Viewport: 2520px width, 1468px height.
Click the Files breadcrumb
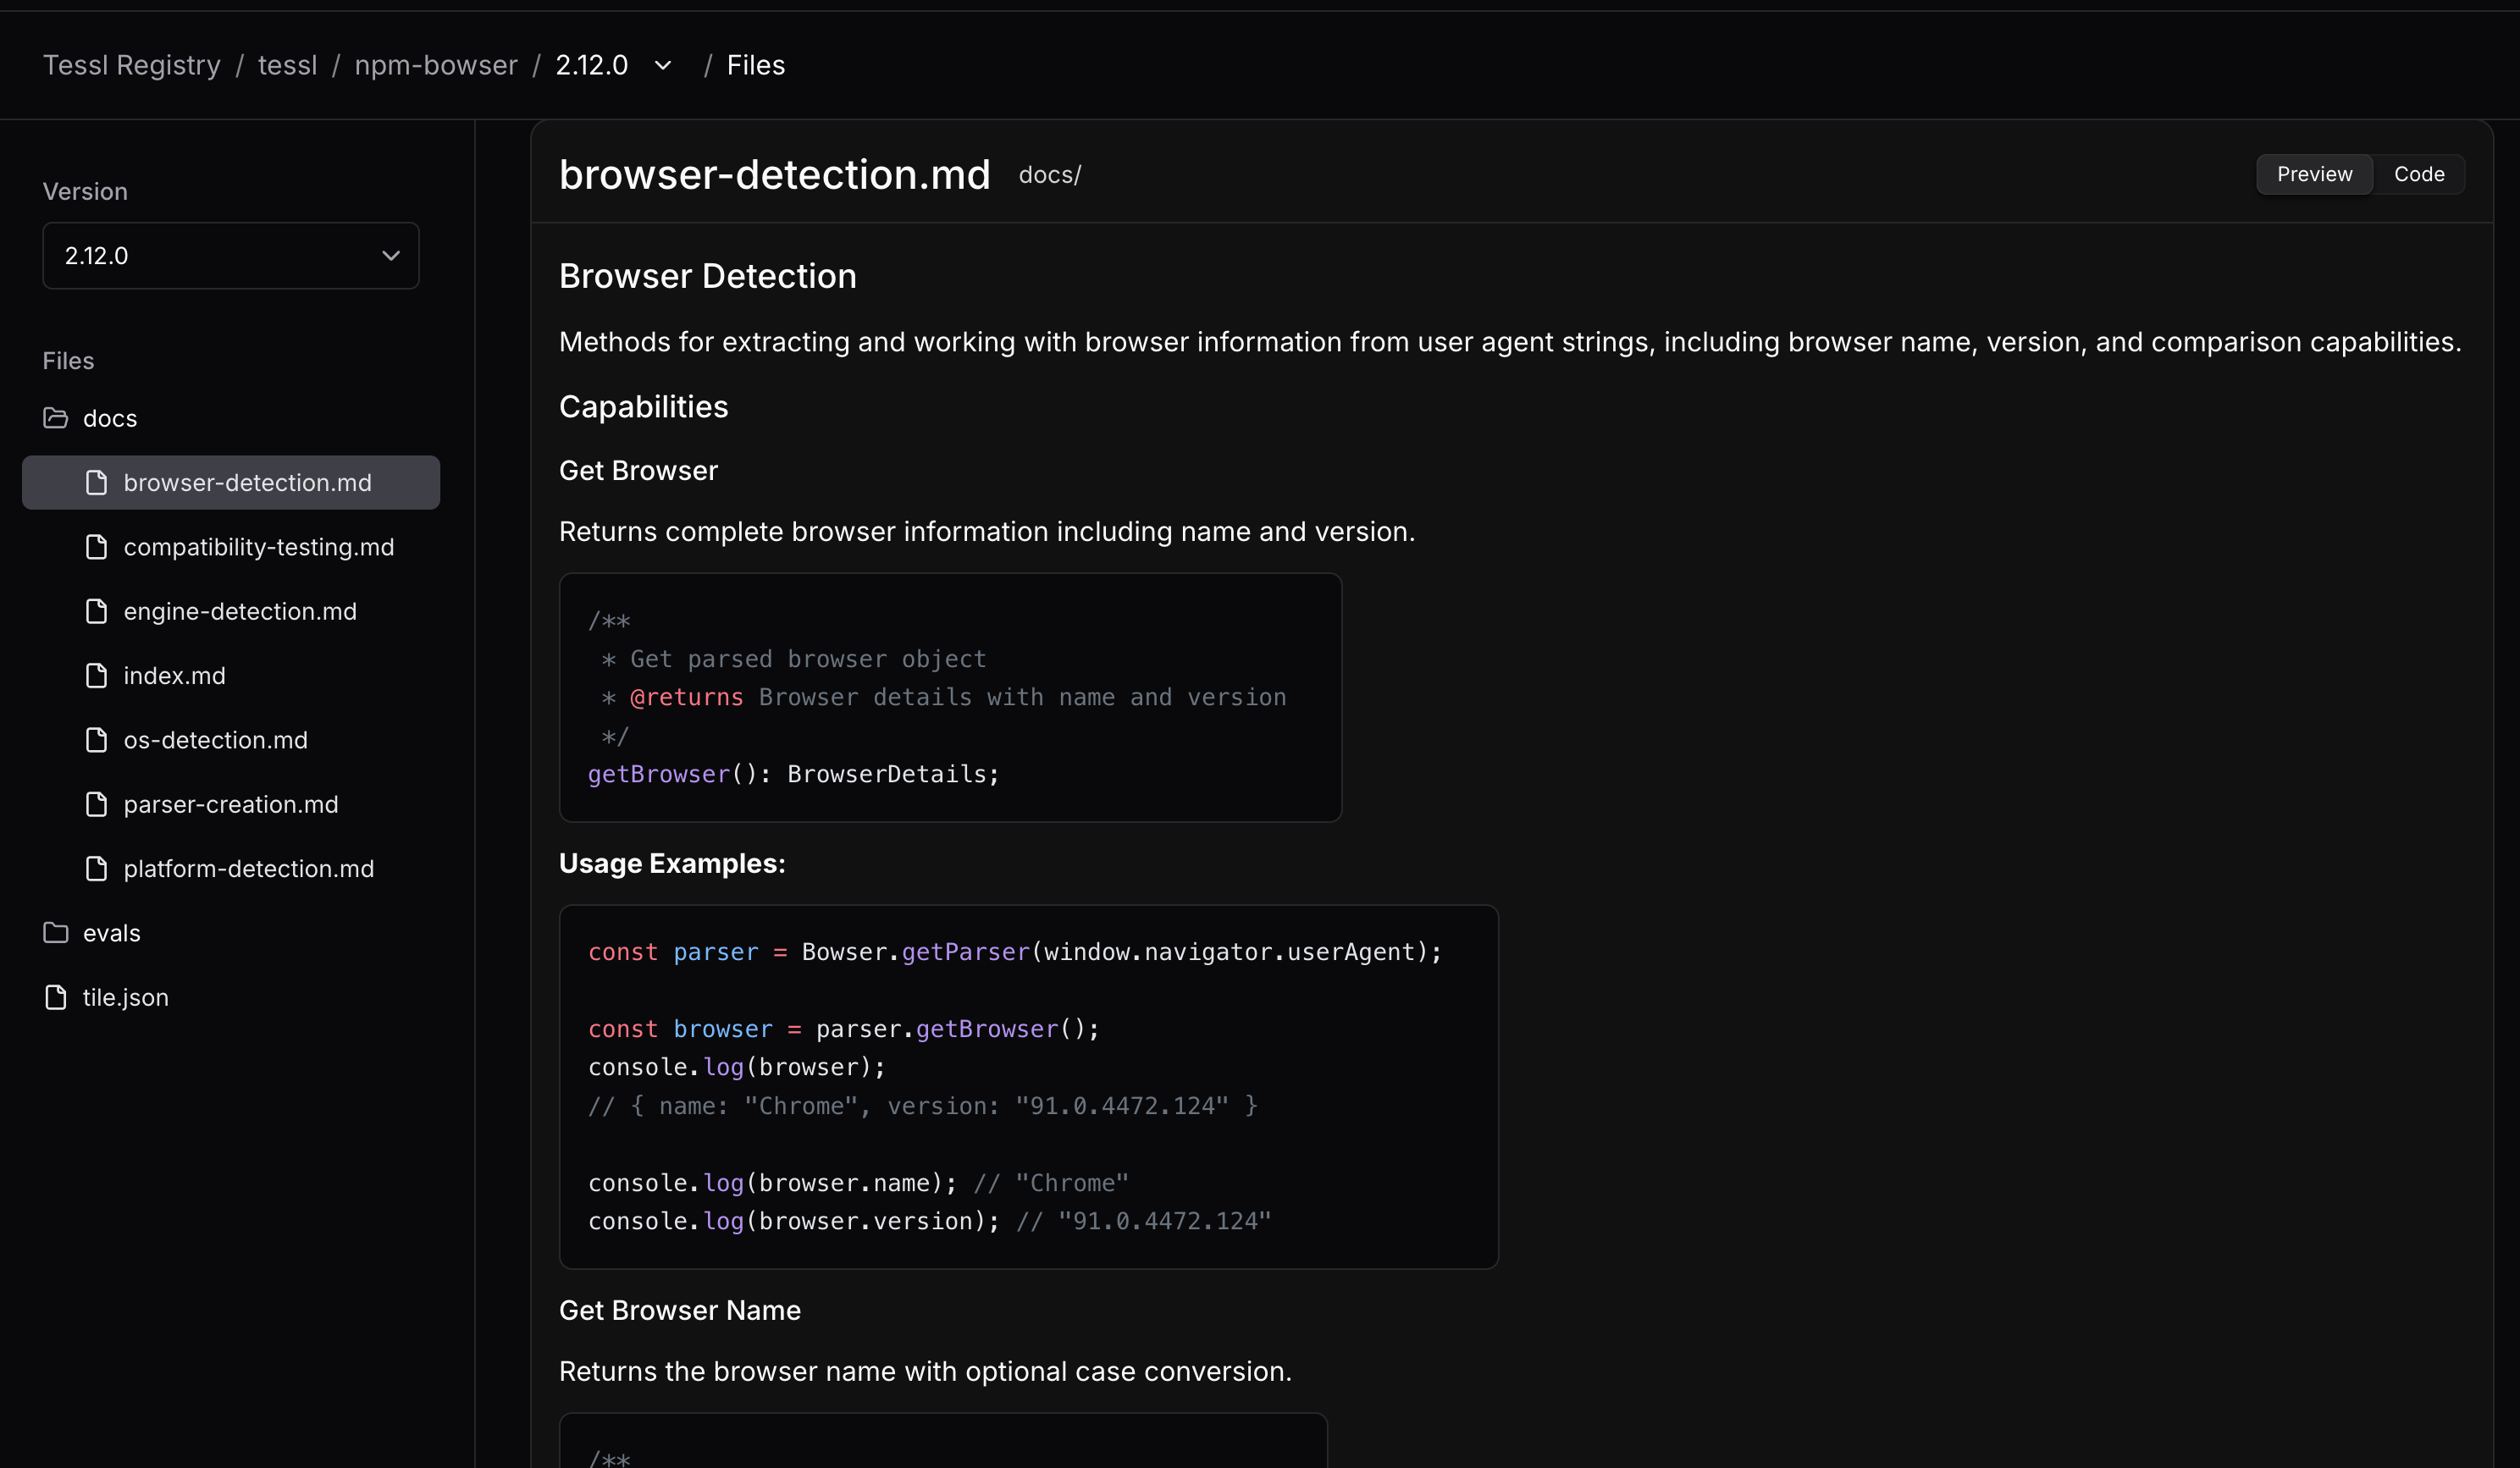tap(756, 65)
